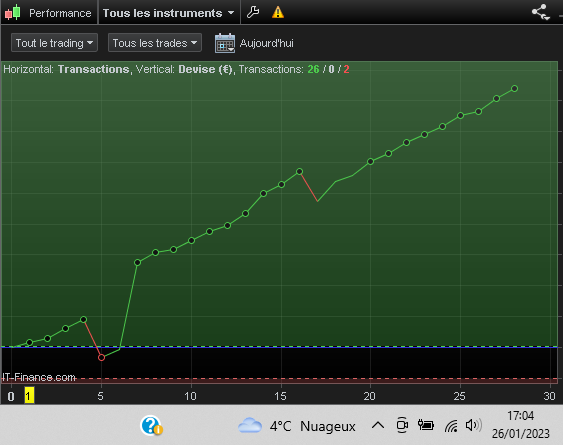Image resolution: width=563 pixels, height=445 pixels.
Task: Click the 'Devise (€)' vertical axis label
Action: 205,69
